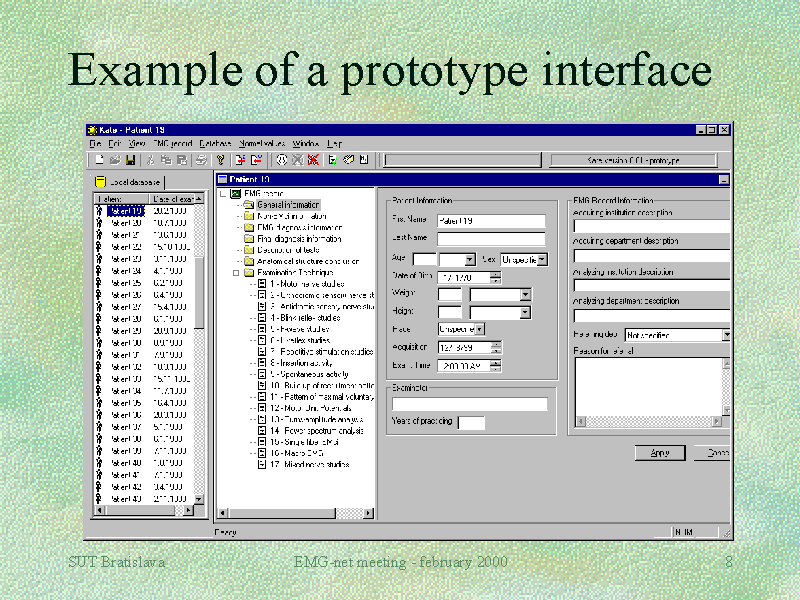The height and width of the screenshot is (600, 800).
Task: Switch to the Local database tab
Action: (x=130, y=182)
